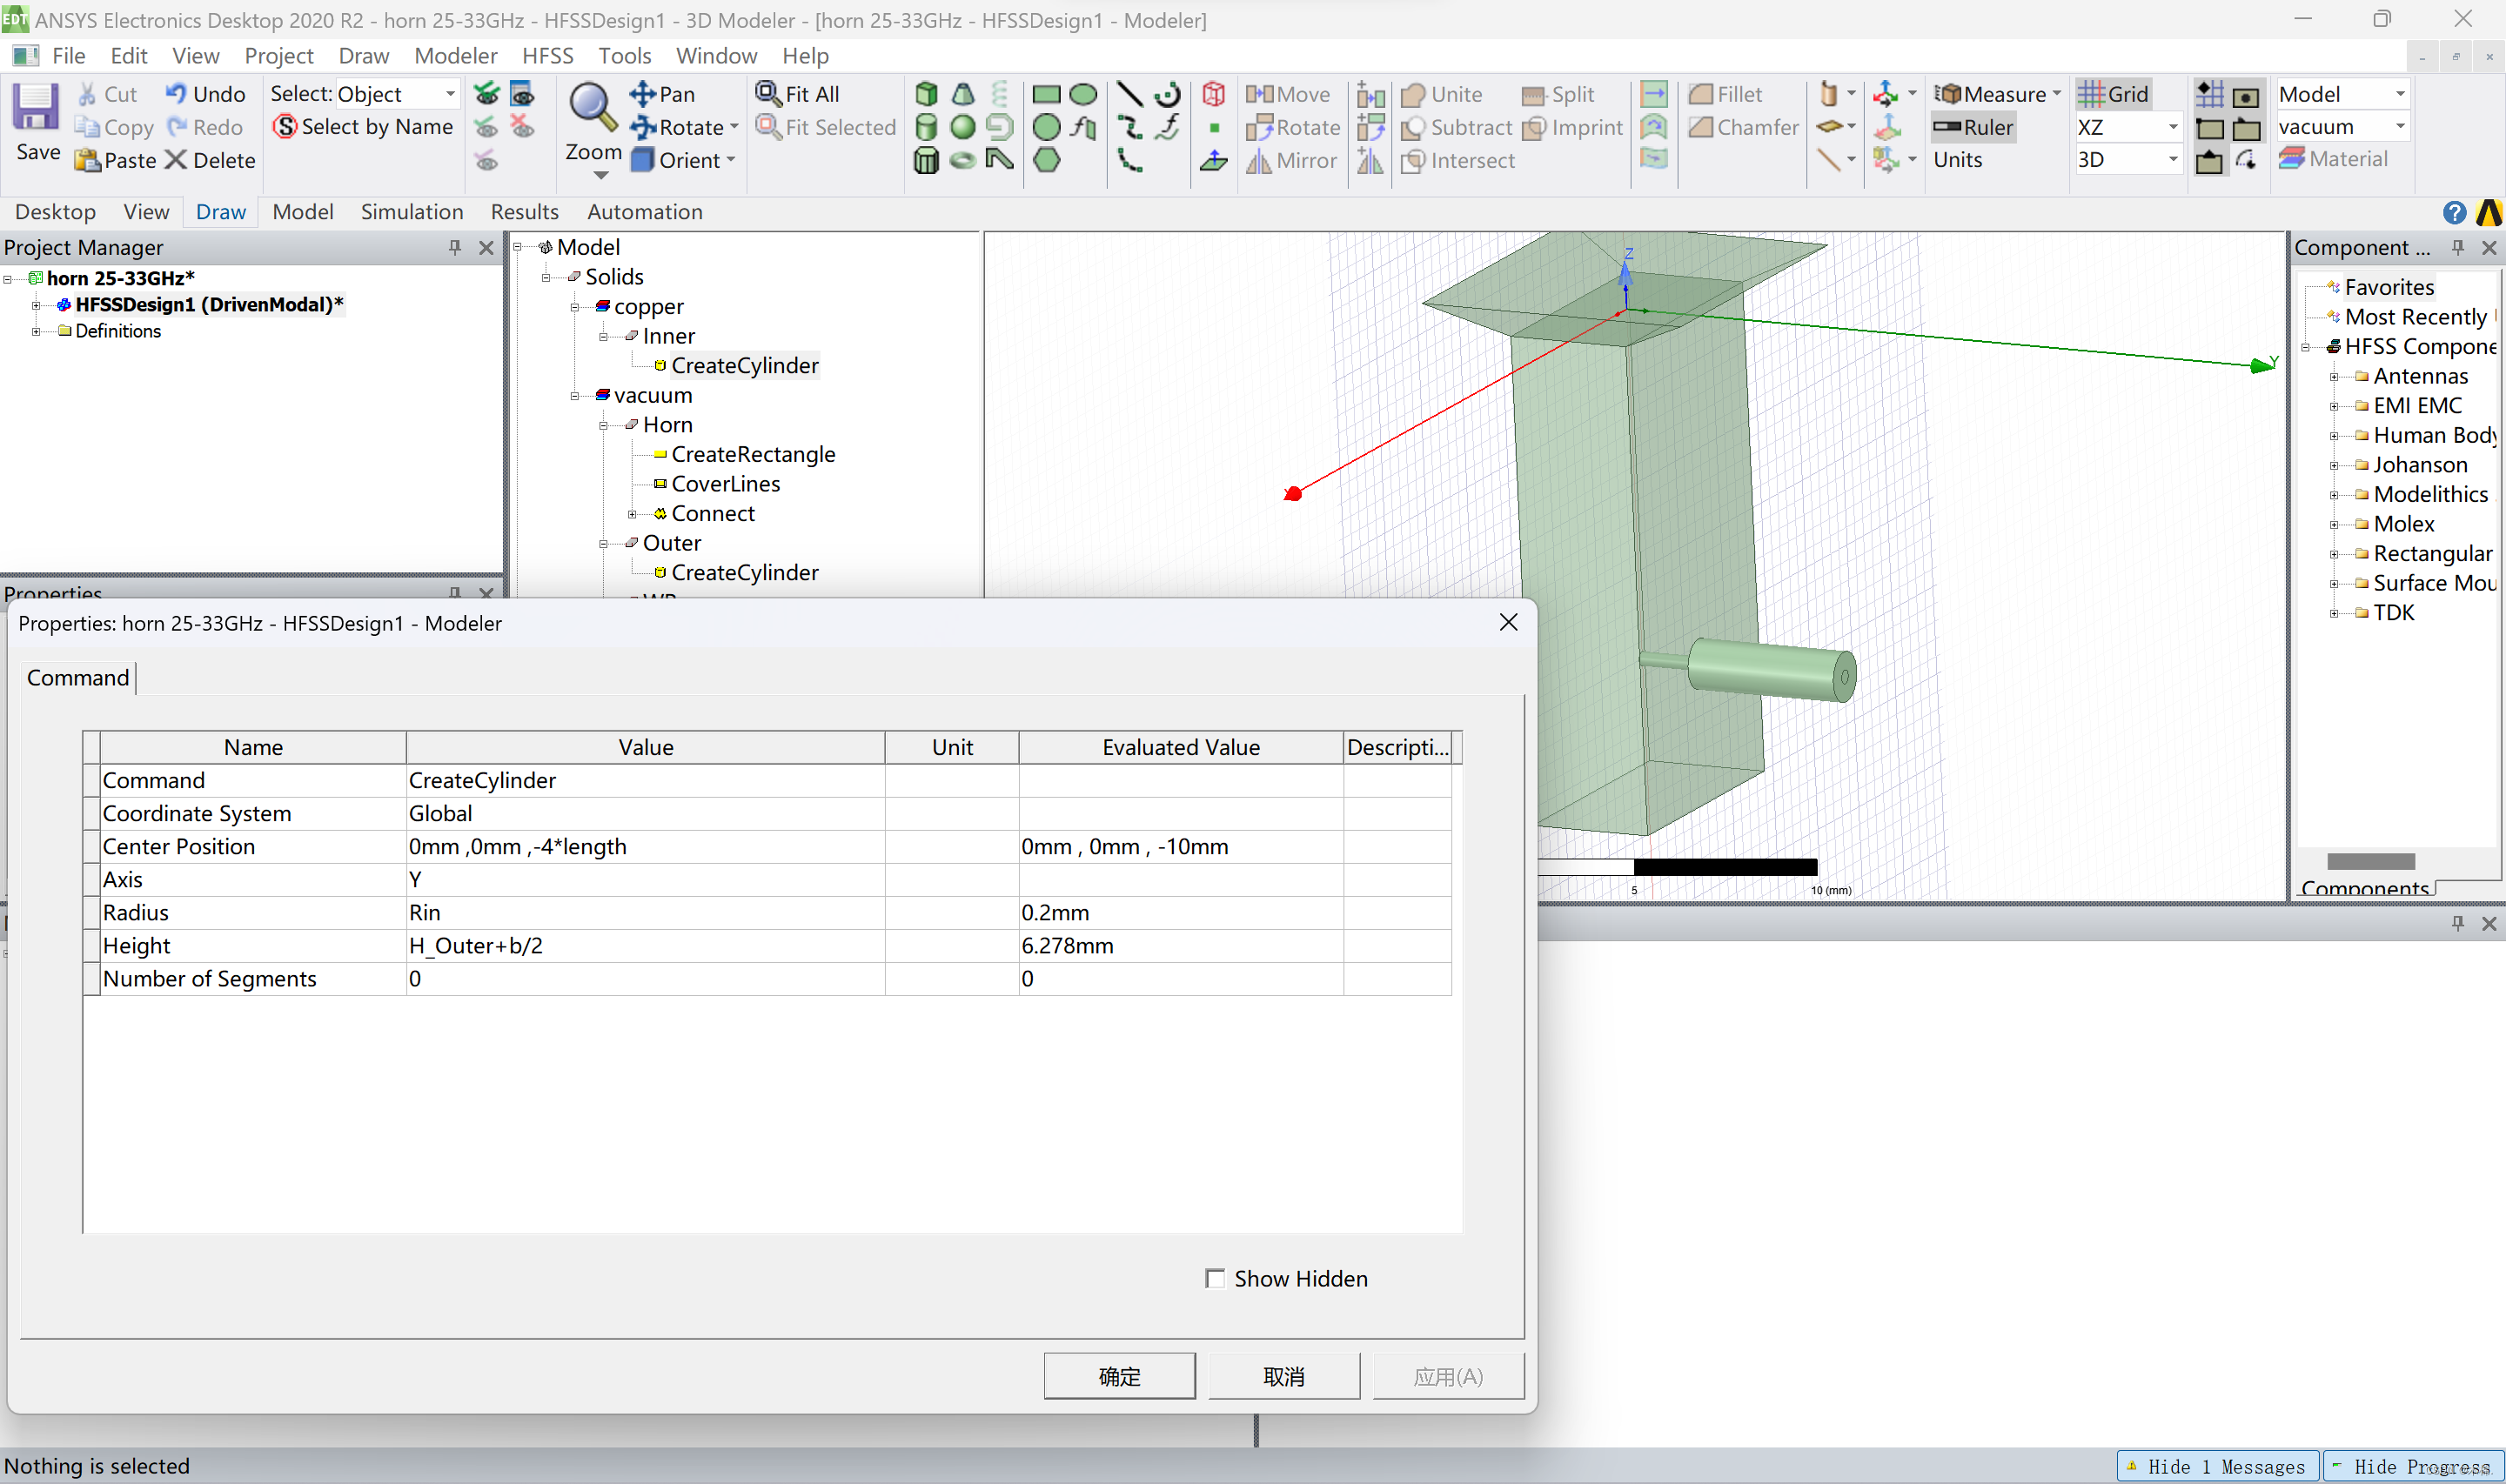The width and height of the screenshot is (2506, 1484).
Task: Switch to the Simulation ribbon tab
Action: 412,212
